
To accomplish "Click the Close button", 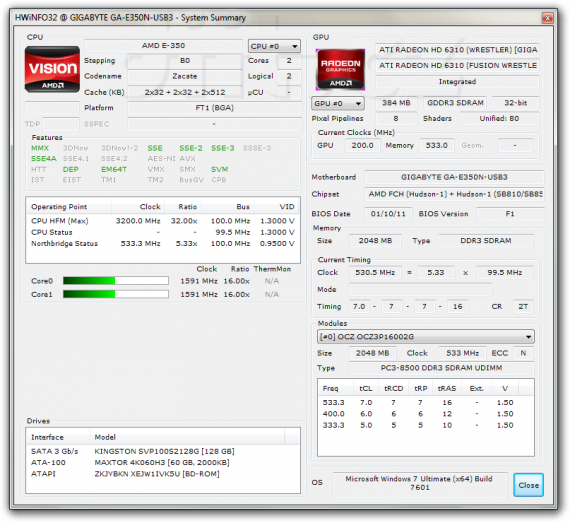I will pos(528,485).
